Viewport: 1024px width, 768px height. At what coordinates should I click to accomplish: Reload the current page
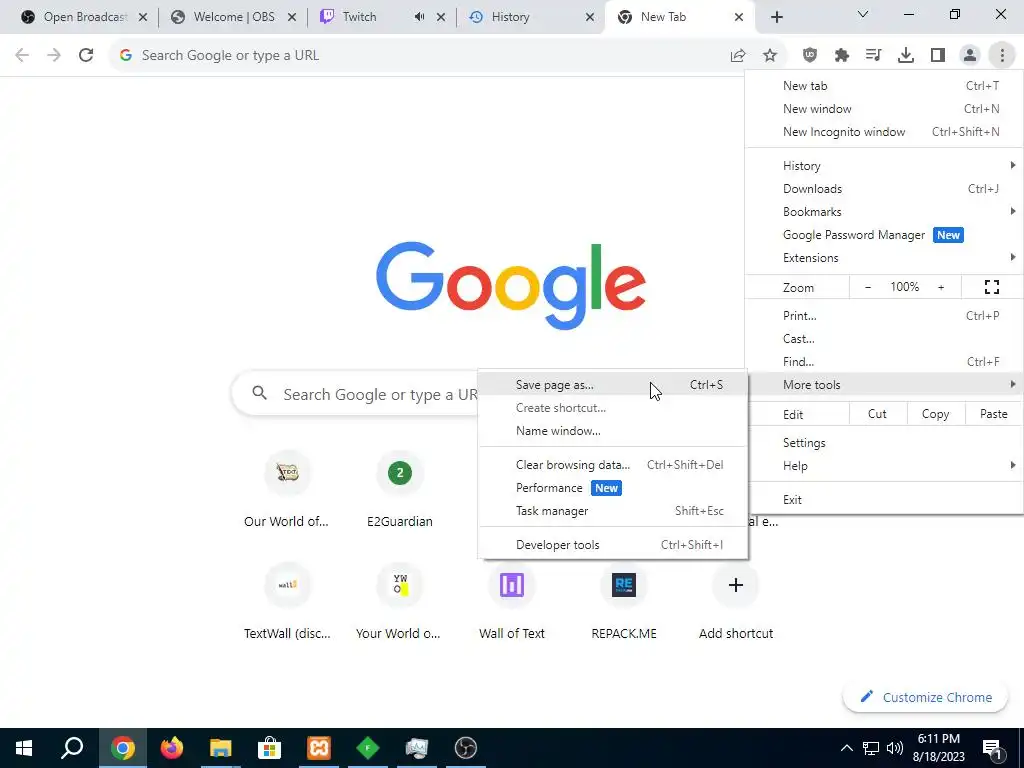[x=86, y=55]
